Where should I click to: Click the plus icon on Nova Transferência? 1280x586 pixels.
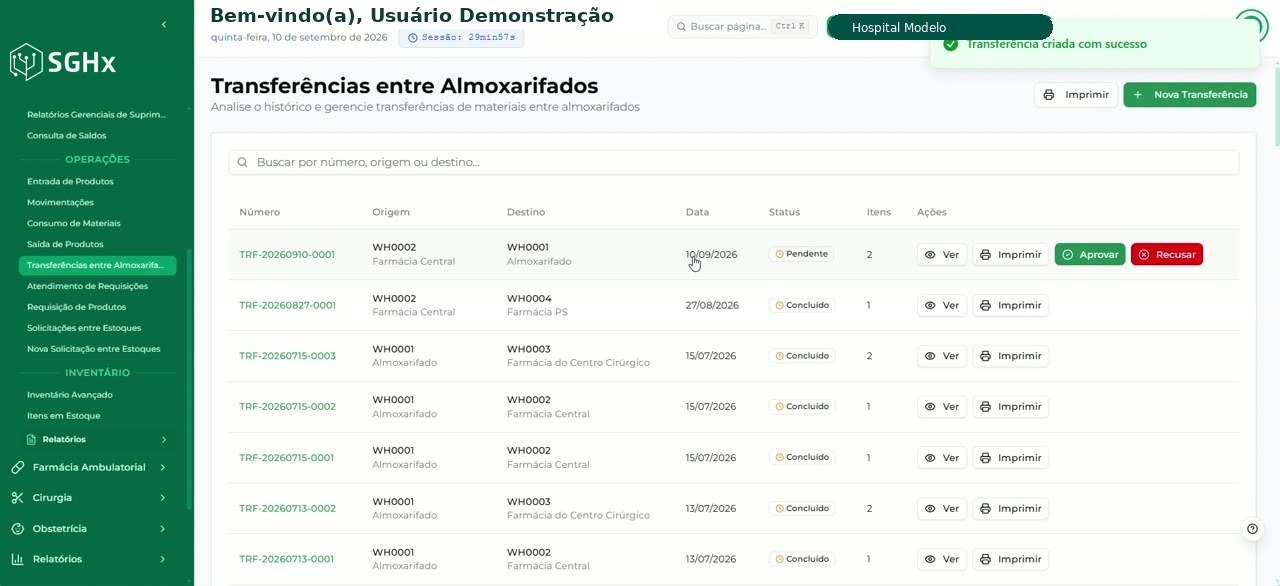tap(1138, 95)
